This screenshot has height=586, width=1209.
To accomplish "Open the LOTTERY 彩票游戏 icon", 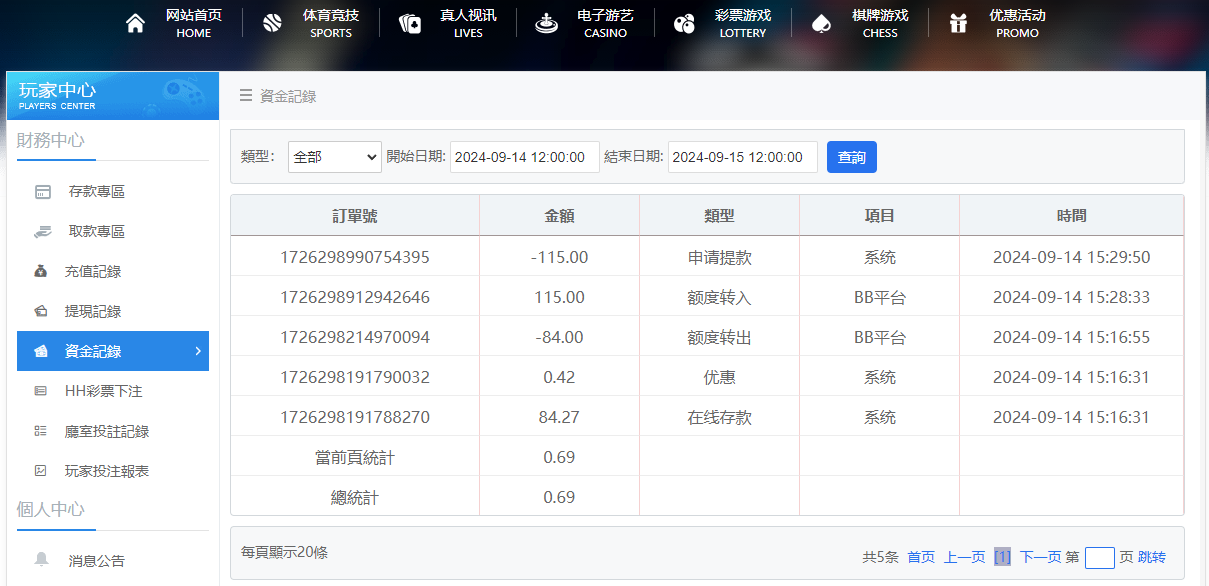I will [x=684, y=21].
